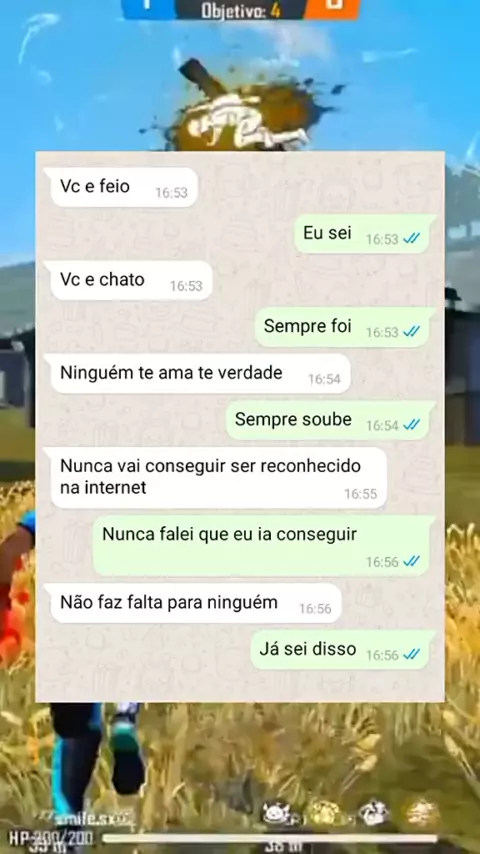The image size is (480, 854).
Task: Tap the second white pet skill icon
Action: click(x=375, y=813)
